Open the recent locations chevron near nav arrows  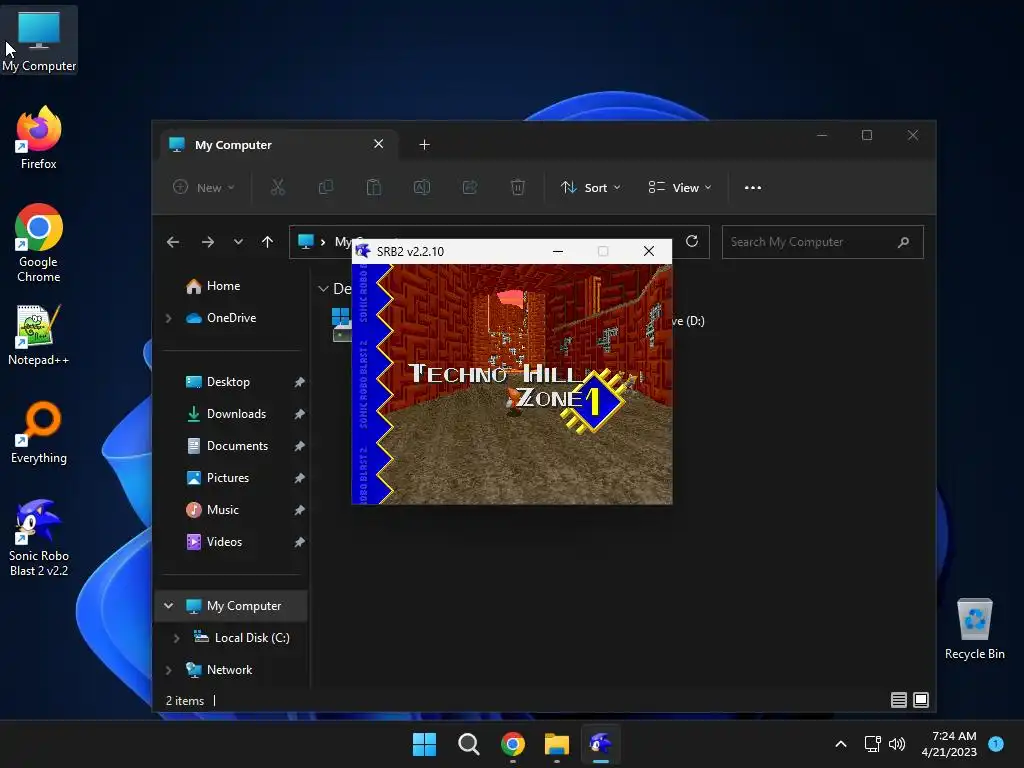pos(238,242)
